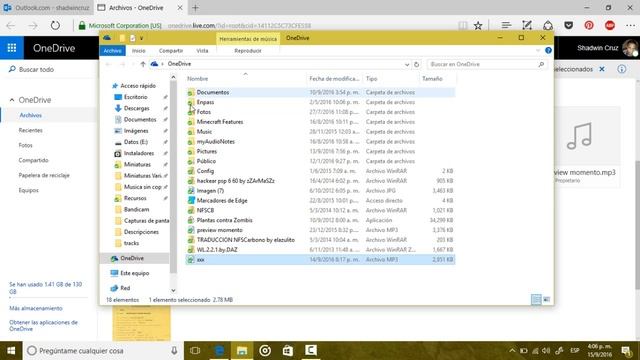Open the Inicio ribbon tab
The width and height of the screenshot is (640, 360).
pos(139,51)
